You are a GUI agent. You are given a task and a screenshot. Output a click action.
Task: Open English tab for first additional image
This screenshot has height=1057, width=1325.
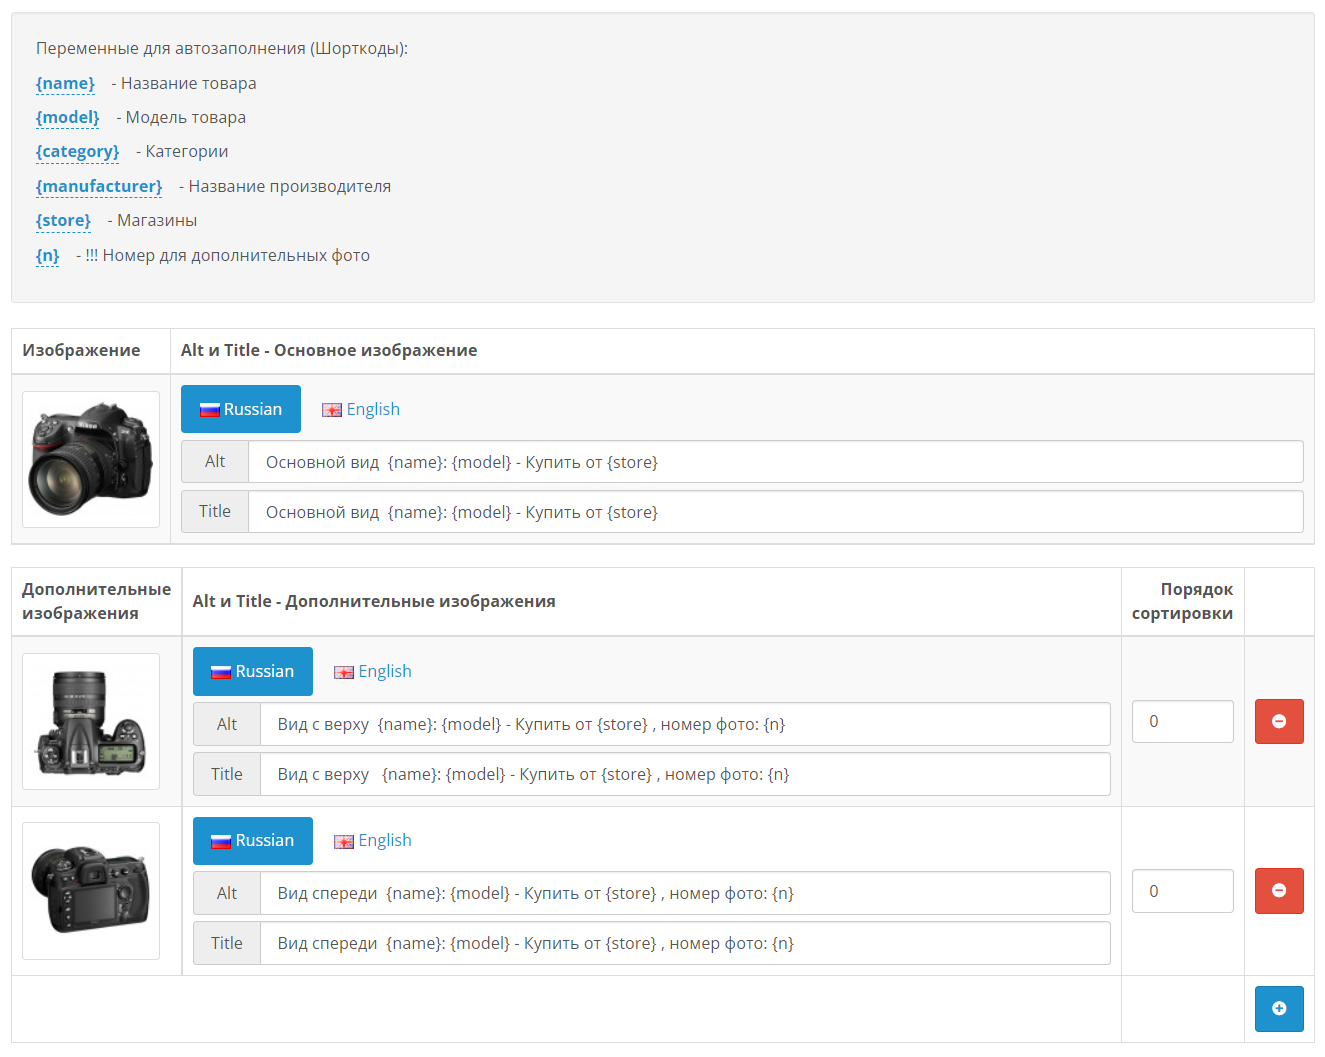(x=373, y=671)
